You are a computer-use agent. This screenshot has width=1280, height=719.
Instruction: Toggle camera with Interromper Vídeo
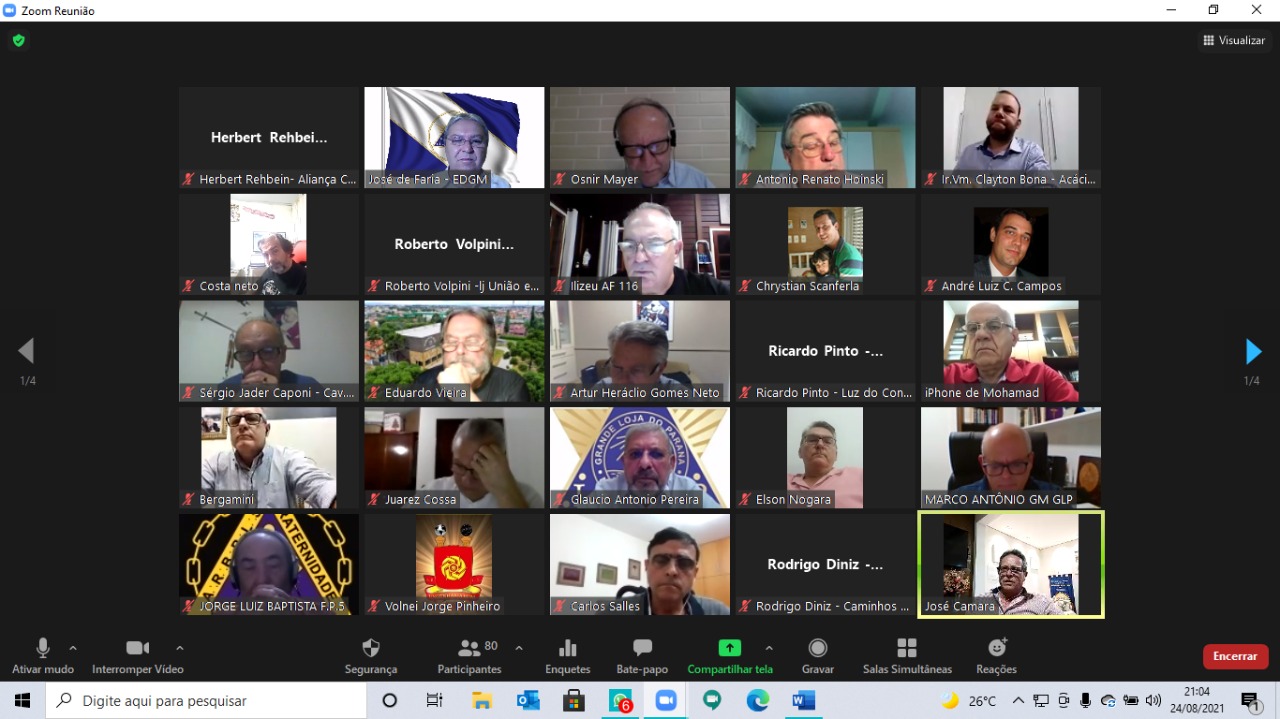(137, 649)
